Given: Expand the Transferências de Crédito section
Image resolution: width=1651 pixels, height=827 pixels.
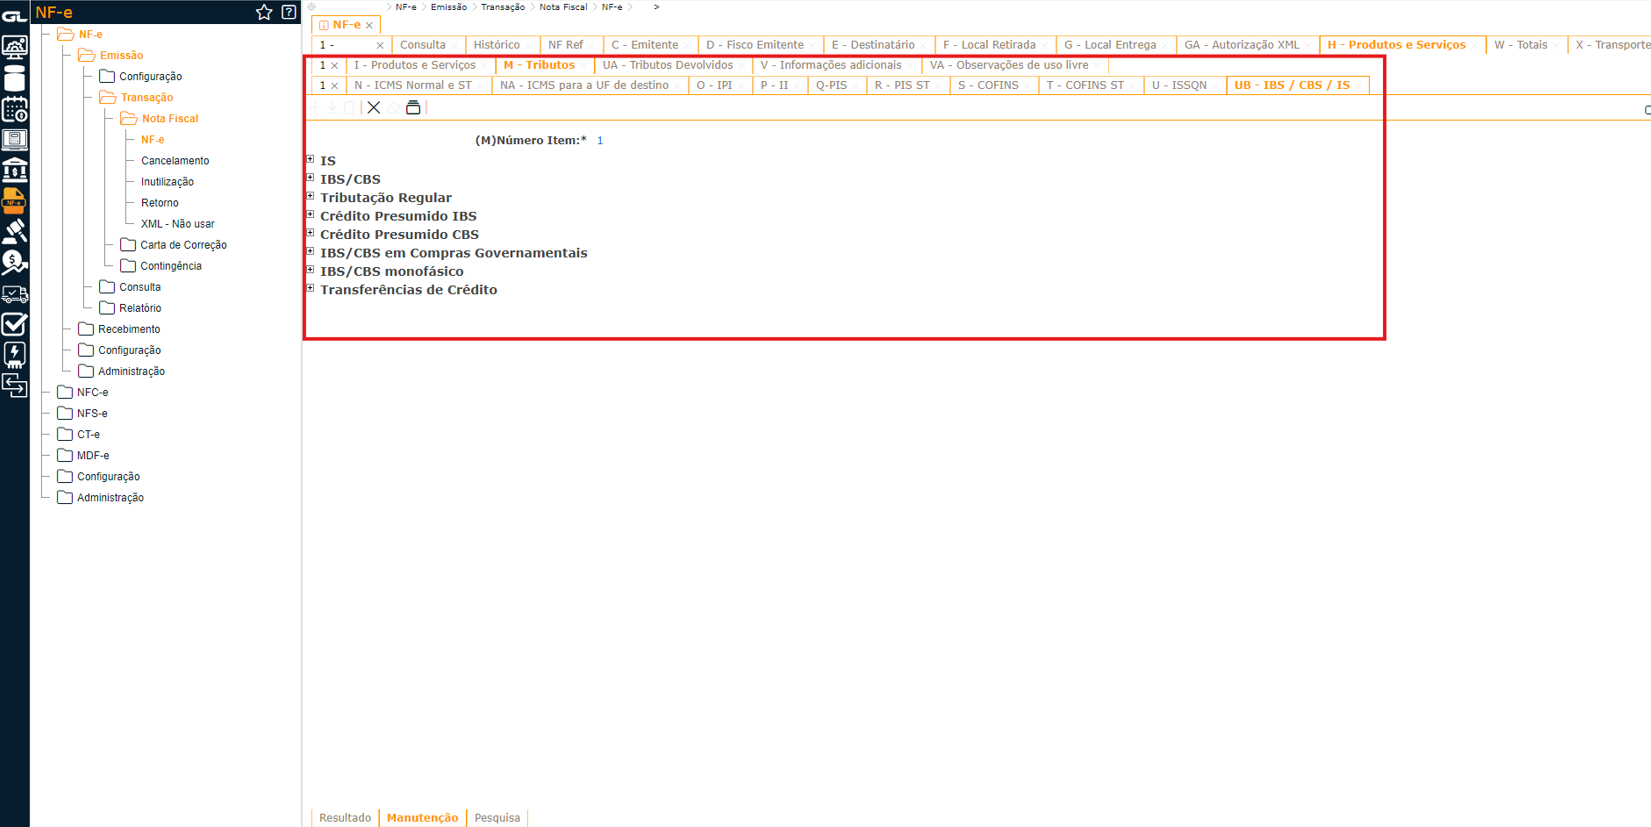Looking at the screenshot, I should coord(311,288).
